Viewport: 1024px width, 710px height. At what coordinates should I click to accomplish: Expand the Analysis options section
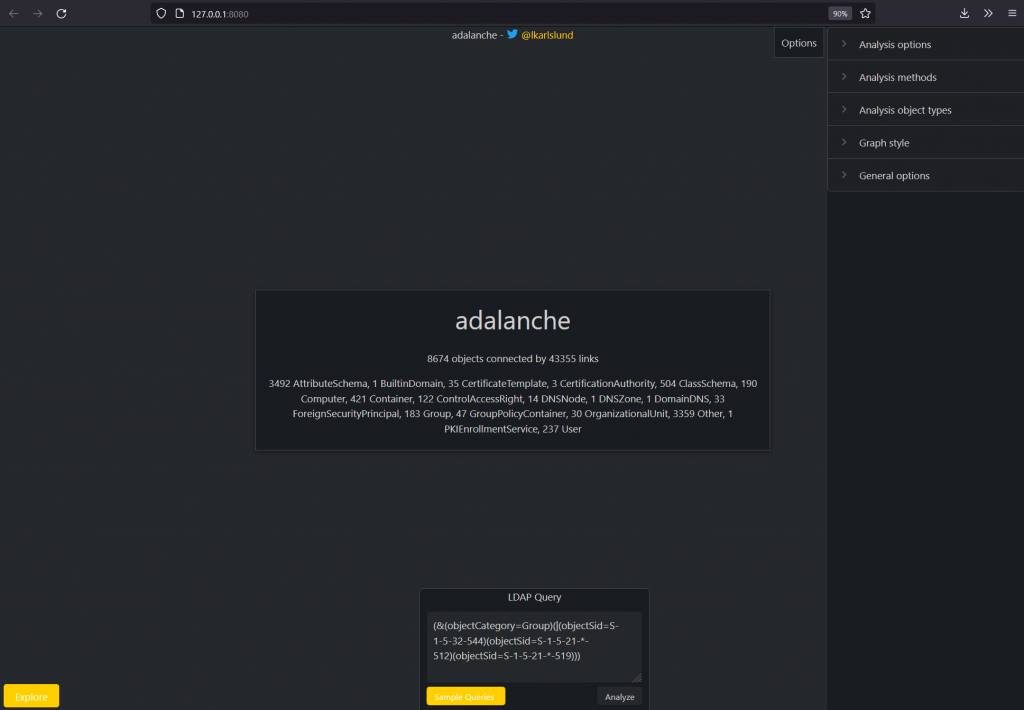click(925, 44)
